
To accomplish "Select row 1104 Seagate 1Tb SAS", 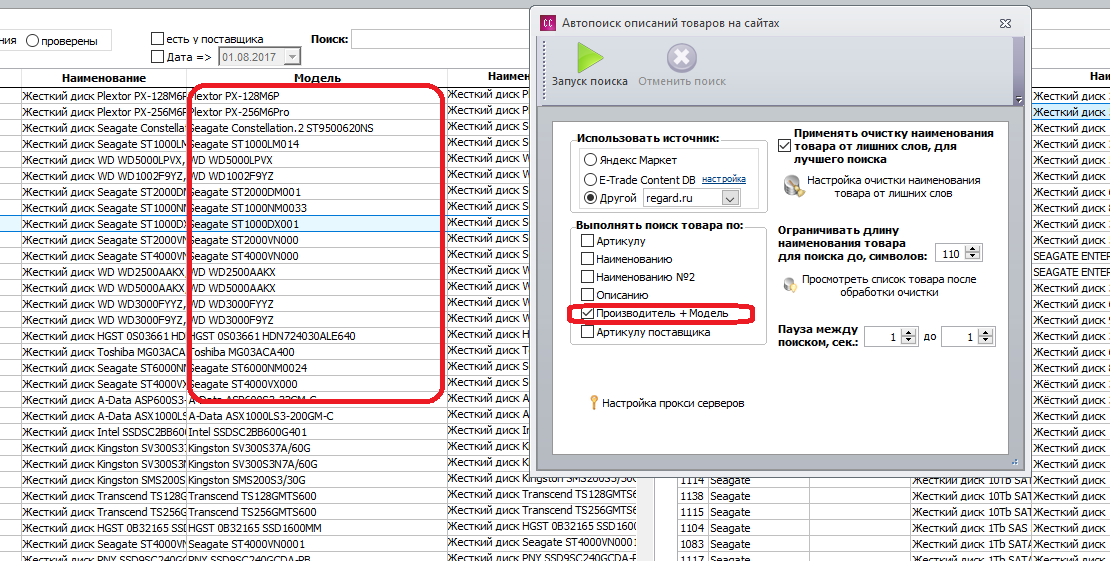I will click(893, 528).
